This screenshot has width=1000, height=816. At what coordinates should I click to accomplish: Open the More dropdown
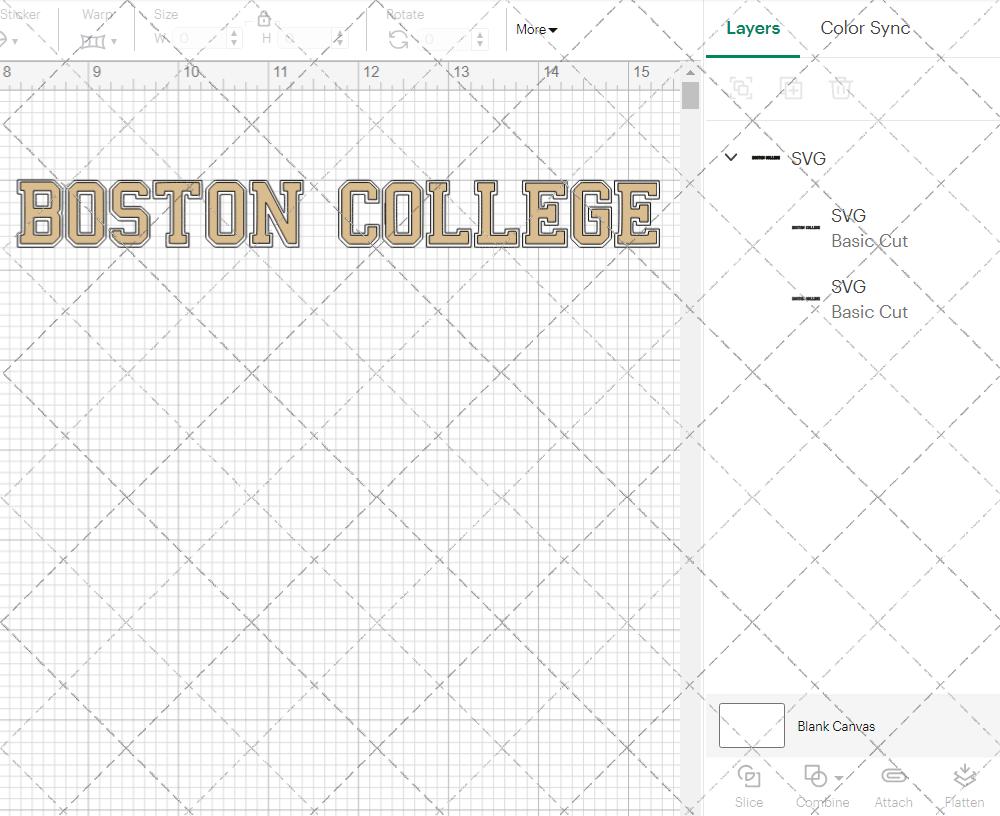point(536,30)
